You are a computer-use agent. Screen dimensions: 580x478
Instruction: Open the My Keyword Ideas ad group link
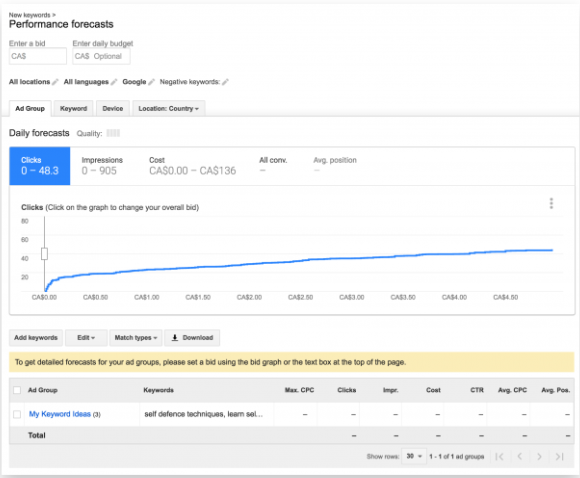point(60,414)
